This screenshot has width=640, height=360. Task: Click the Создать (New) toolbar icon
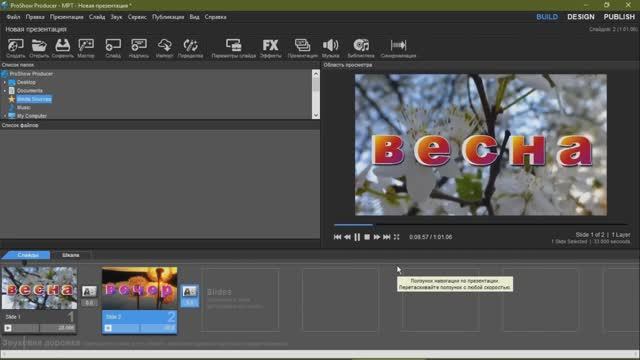click(16, 48)
